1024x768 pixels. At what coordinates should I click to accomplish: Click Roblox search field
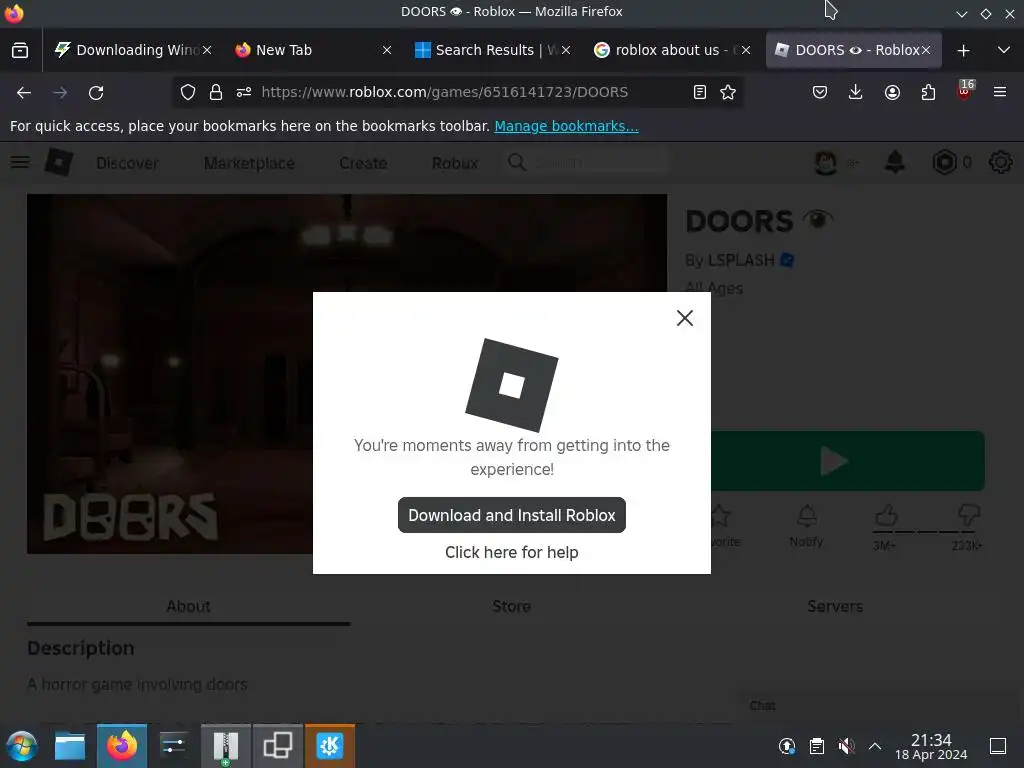pos(588,162)
